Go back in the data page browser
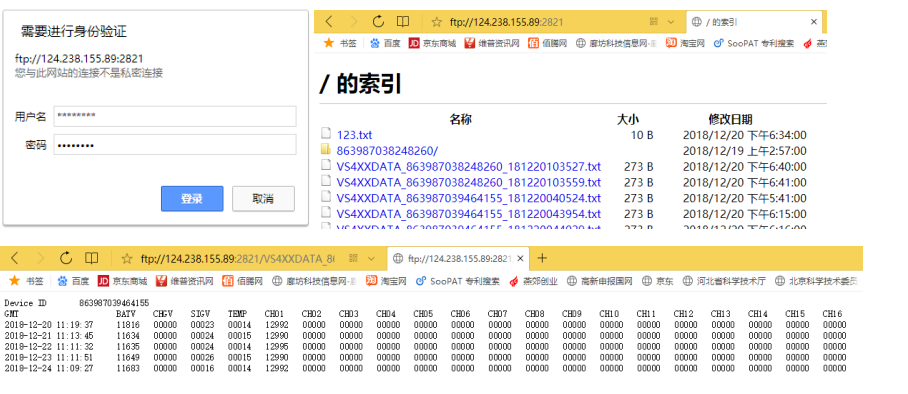 [16, 258]
